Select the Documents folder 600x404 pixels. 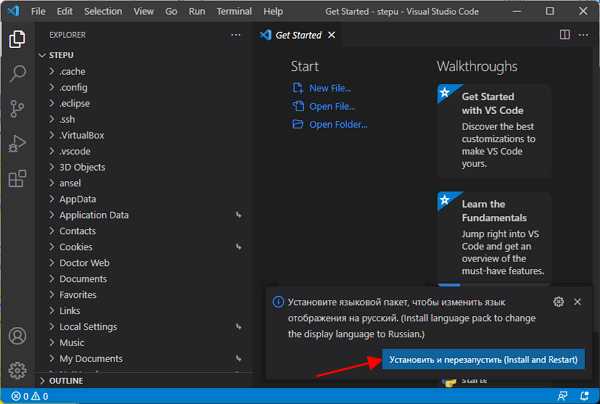point(83,279)
